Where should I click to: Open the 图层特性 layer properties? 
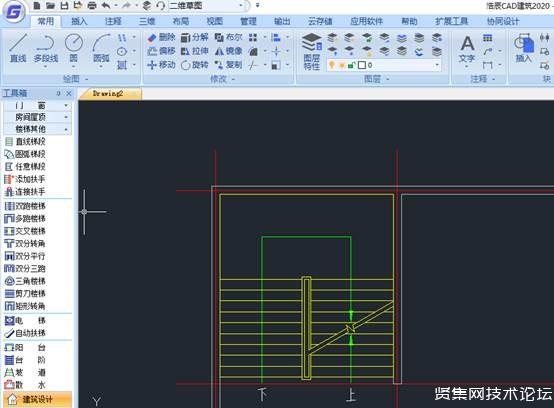(x=312, y=52)
